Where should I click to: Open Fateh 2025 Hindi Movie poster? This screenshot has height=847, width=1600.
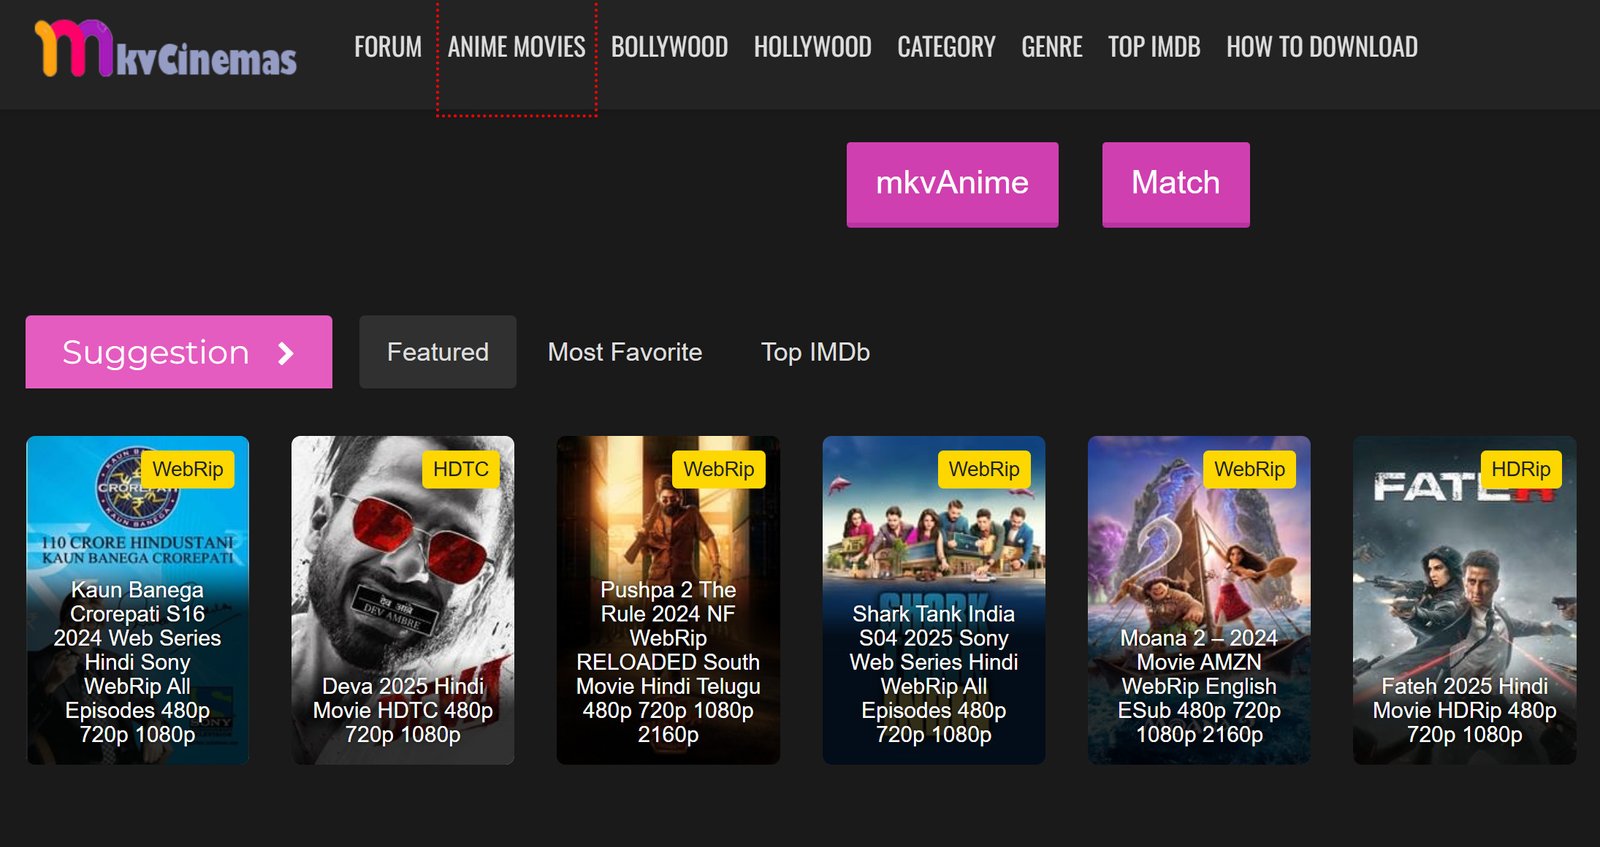tap(1465, 600)
